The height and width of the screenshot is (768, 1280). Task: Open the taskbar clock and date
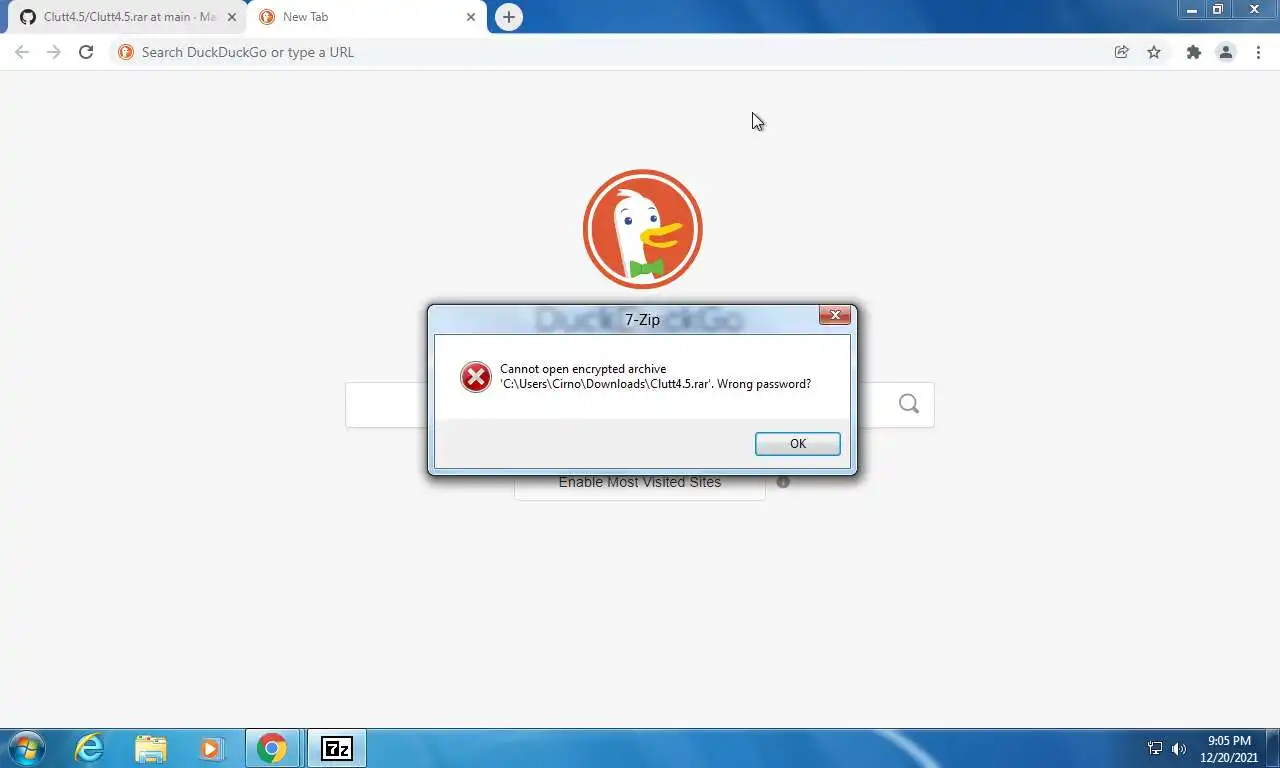tap(1229, 749)
